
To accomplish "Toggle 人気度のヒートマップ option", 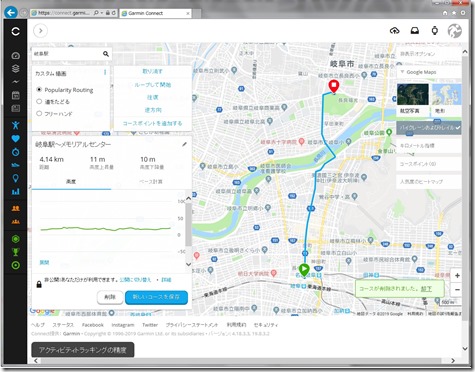I will pos(429,182).
